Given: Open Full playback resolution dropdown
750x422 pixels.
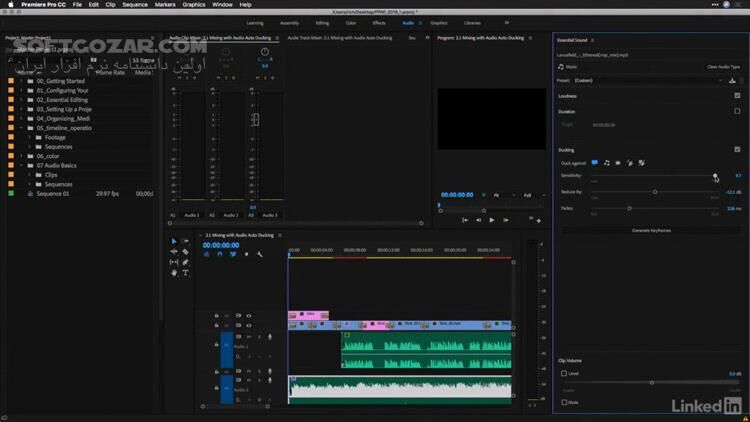Looking at the screenshot, I should click(x=533, y=195).
